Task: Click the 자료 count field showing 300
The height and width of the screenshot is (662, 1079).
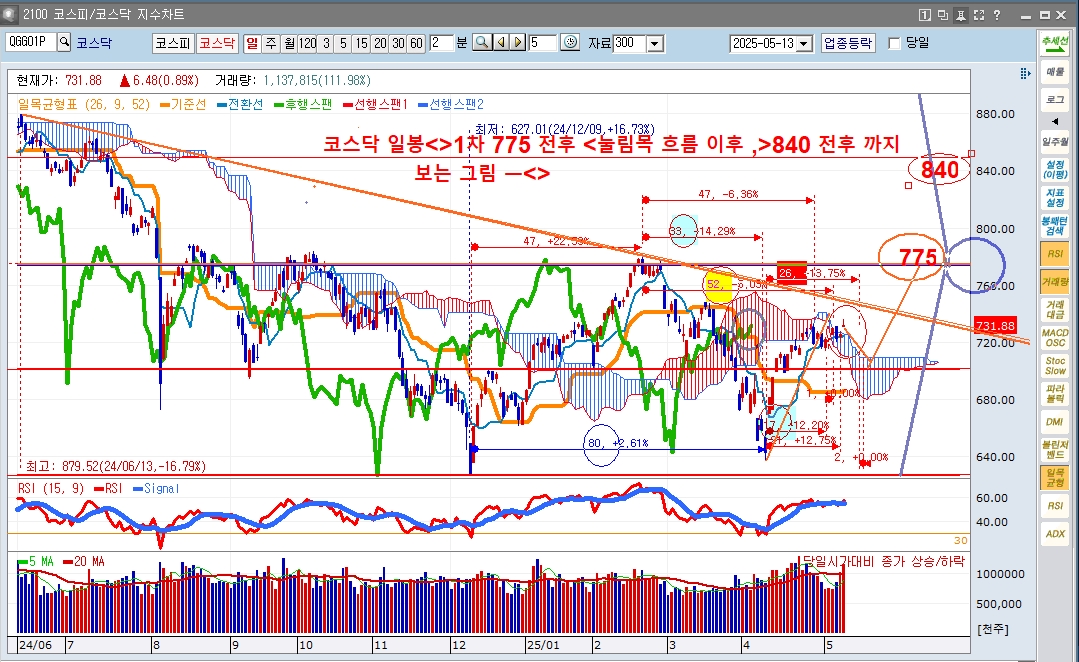Action: (x=630, y=43)
